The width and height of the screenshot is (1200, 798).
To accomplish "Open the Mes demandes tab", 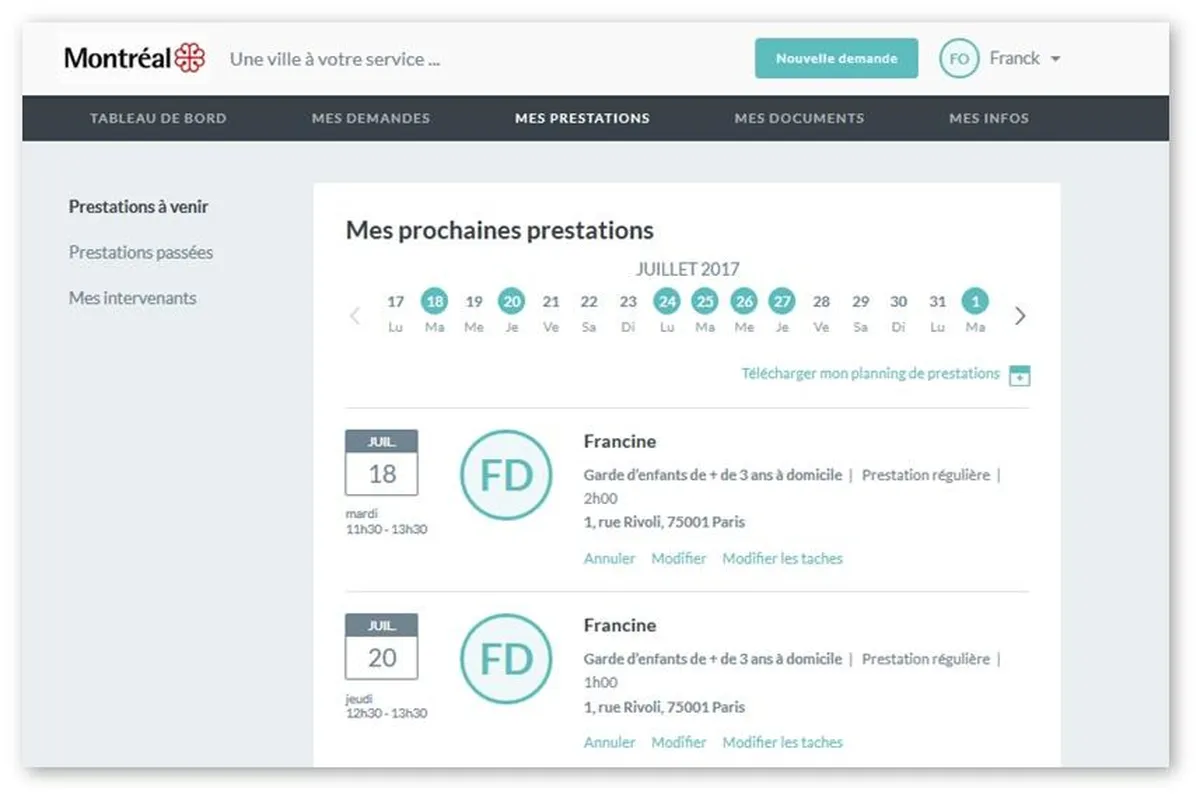I will (x=371, y=118).
